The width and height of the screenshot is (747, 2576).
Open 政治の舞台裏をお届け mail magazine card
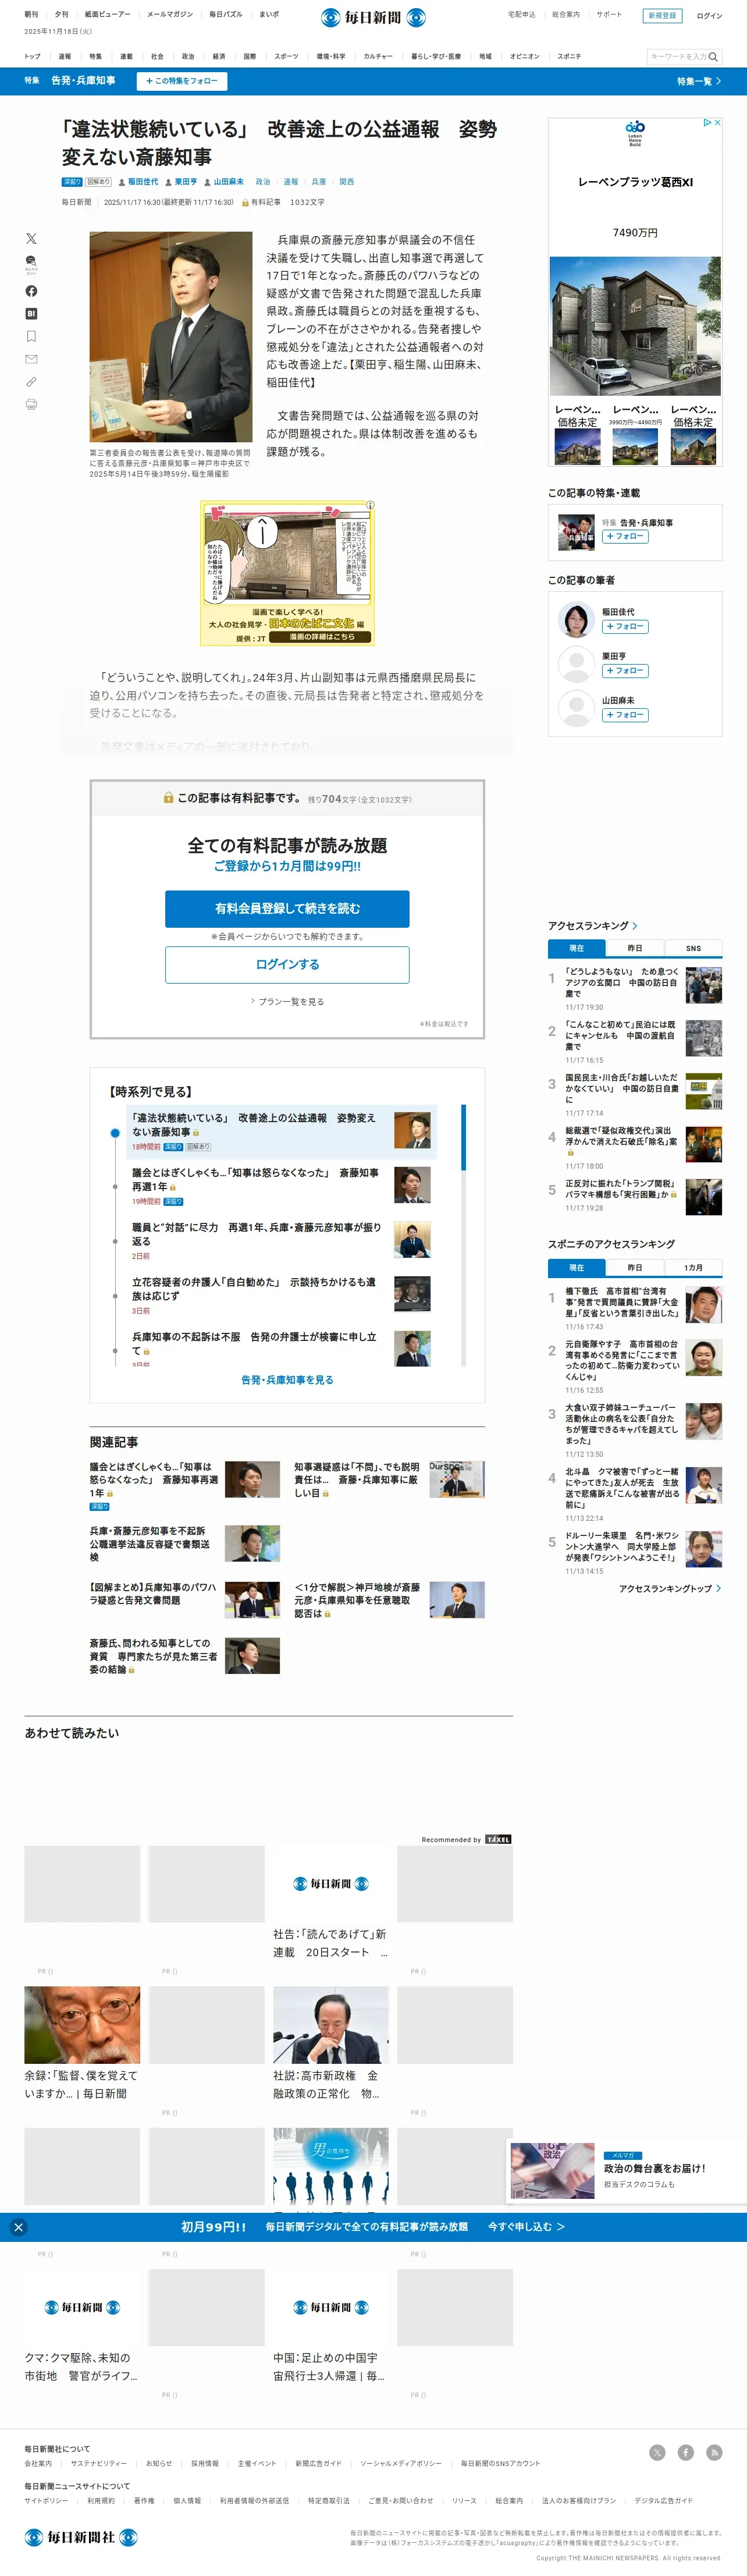(x=628, y=2170)
